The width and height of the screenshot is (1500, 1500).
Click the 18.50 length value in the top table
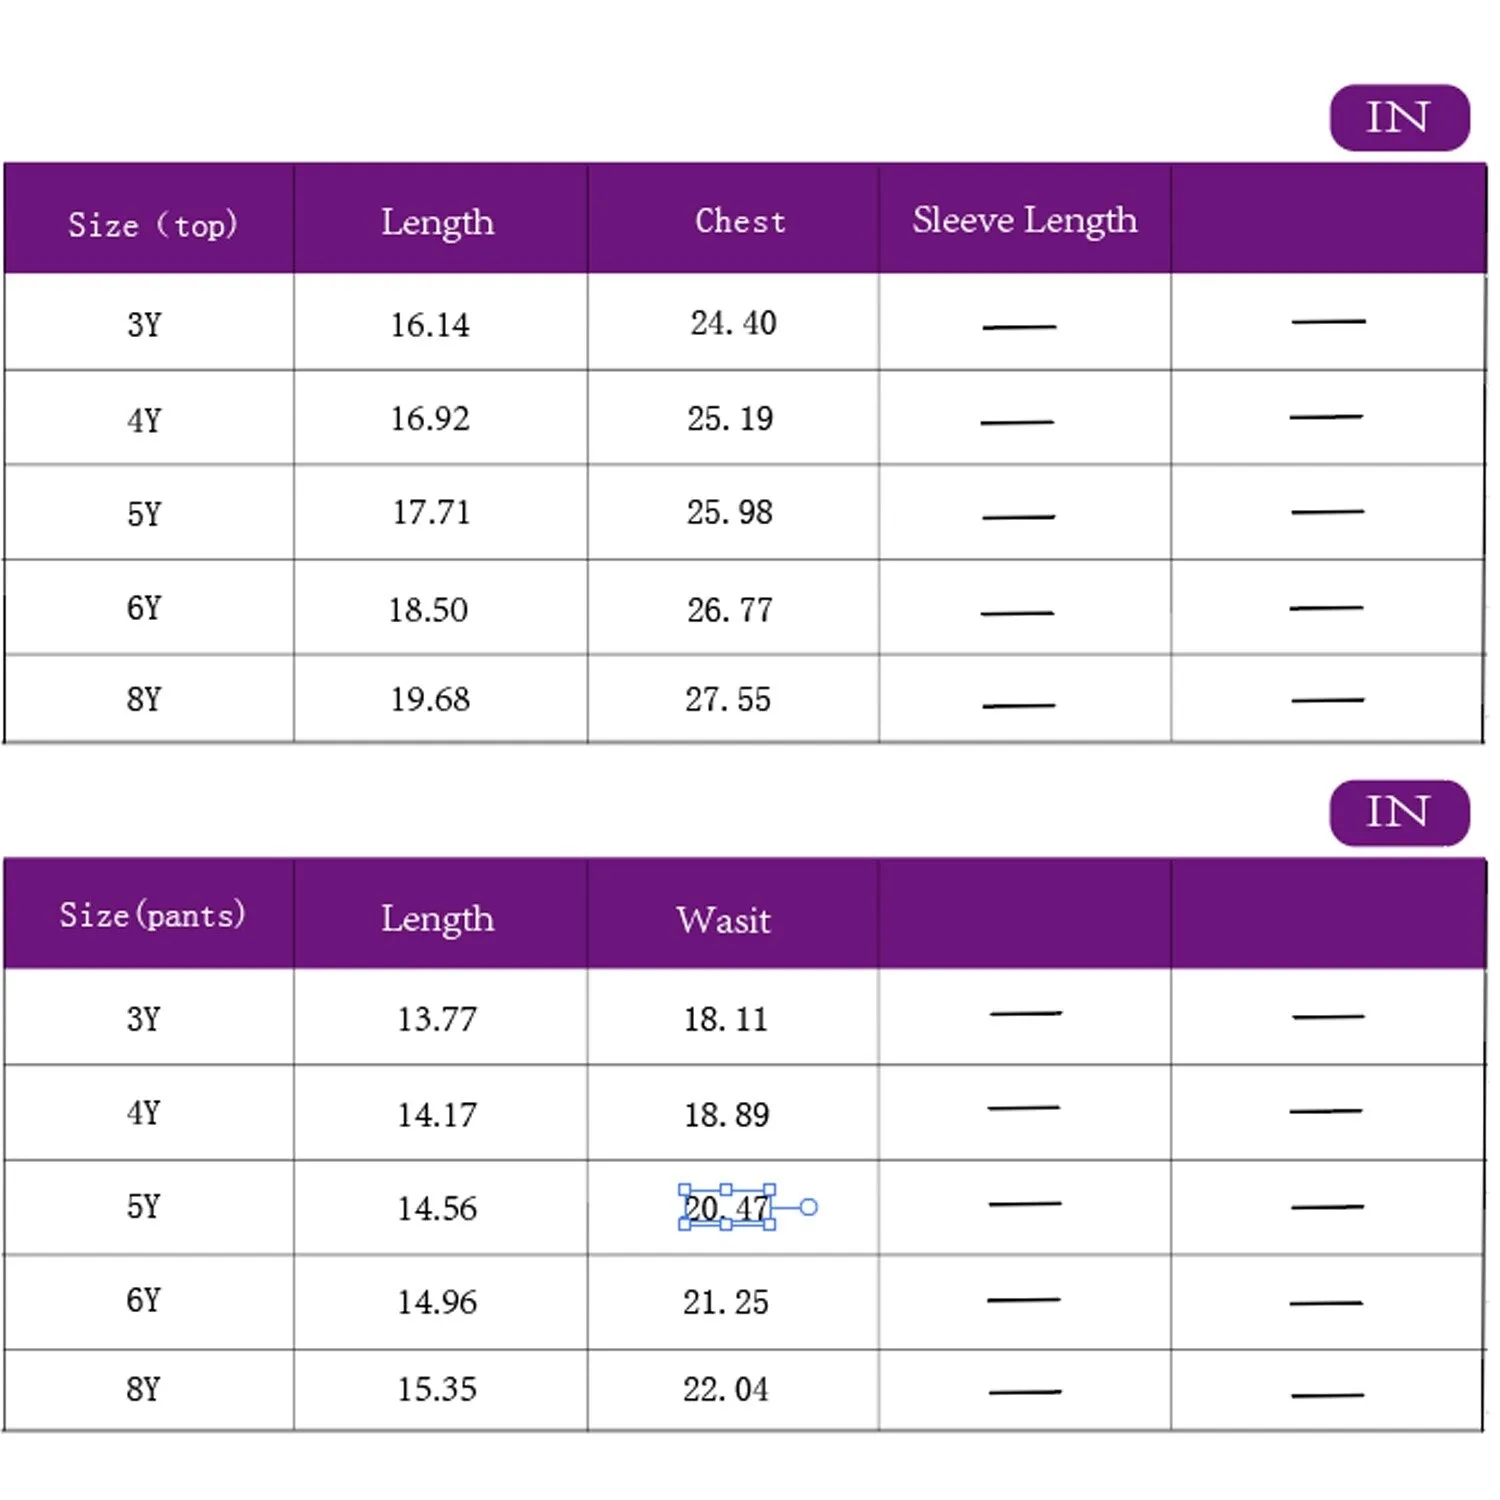pos(428,610)
